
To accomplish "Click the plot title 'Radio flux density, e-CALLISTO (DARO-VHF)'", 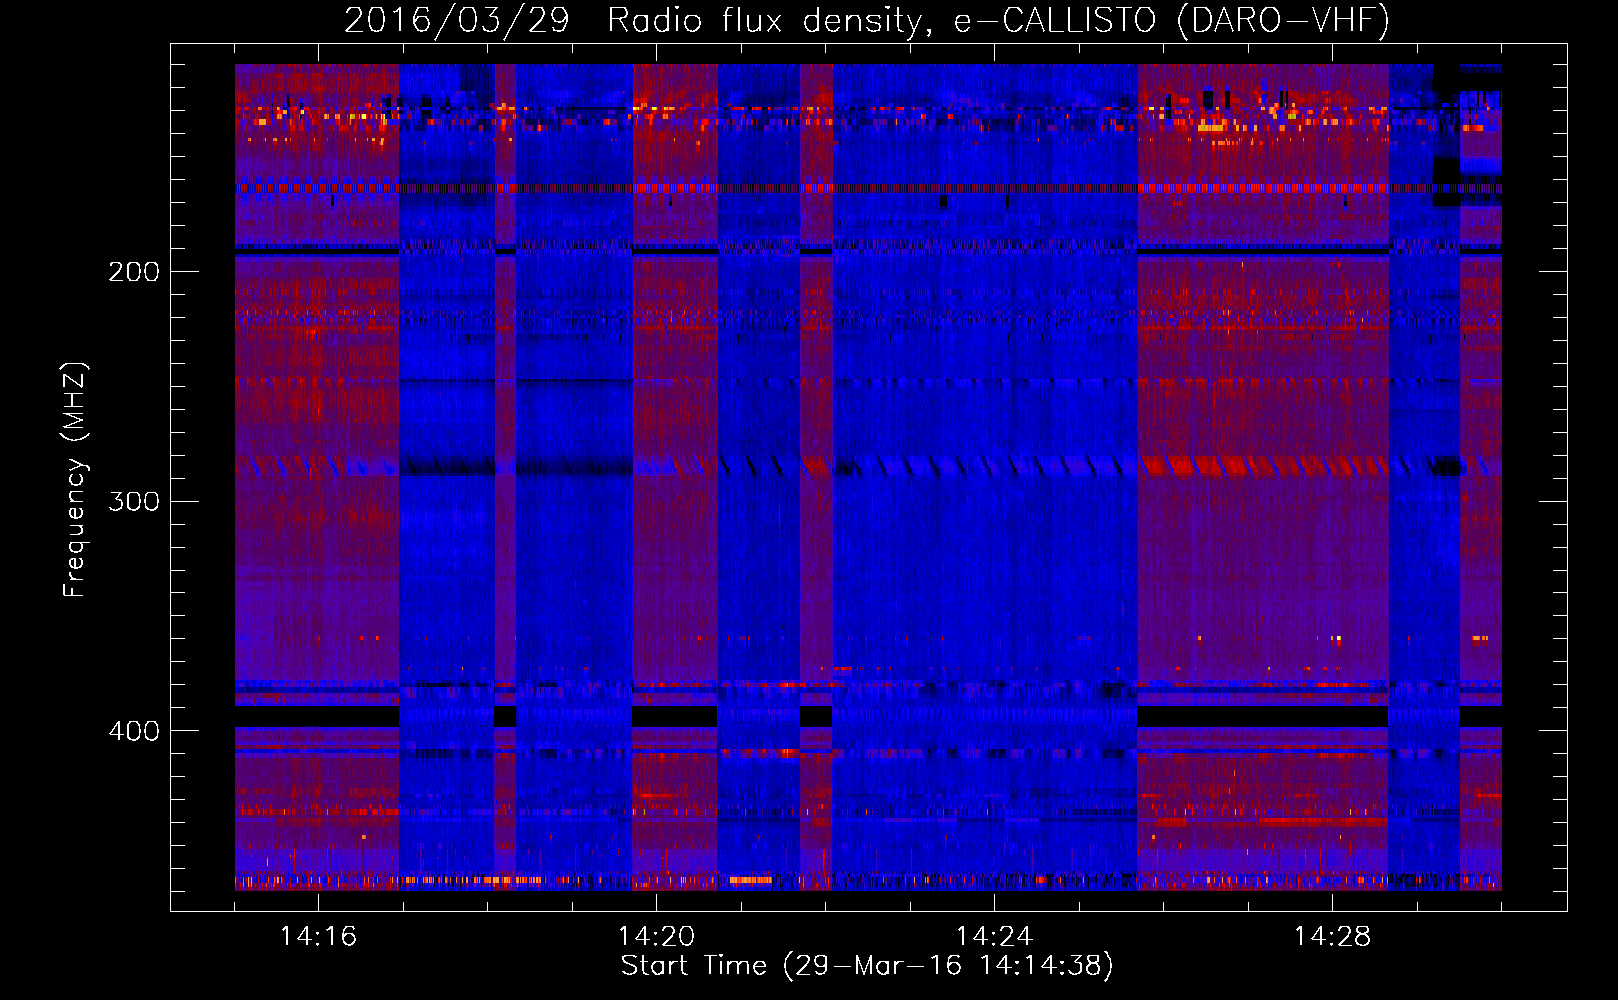I will click(998, 20).
